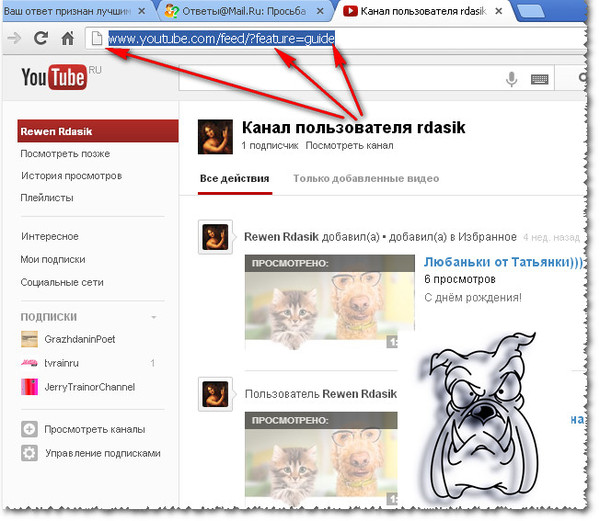Open video title 'Любаньки от Татьянки)))'

click(504, 262)
